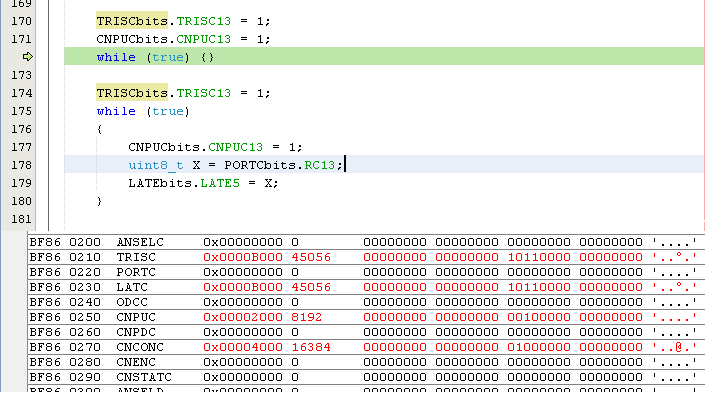Click CNPUCbits.CNPUC13 on line 171
This screenshot has height=393, width=705.
click(164, 39)
